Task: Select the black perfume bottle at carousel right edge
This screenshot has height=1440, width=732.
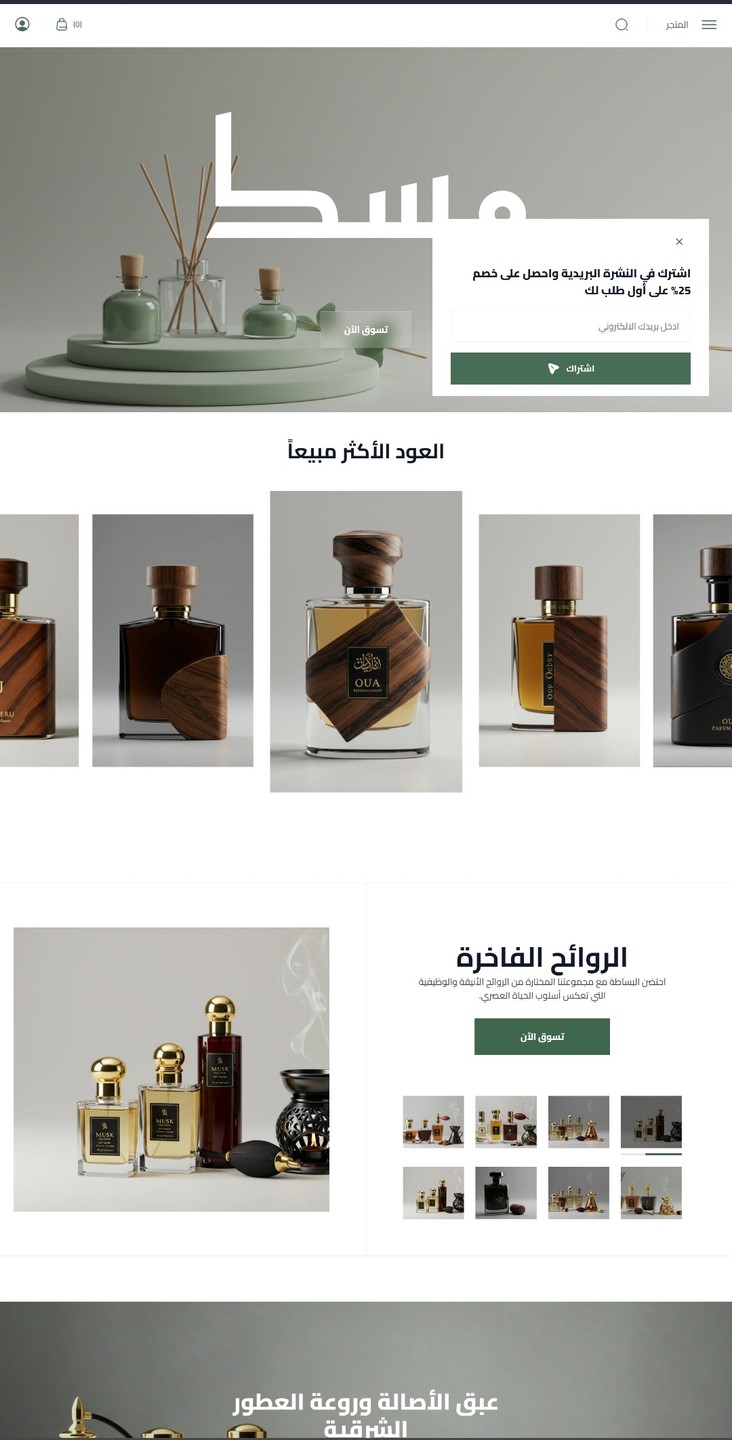Action: click(x=693, y=640)
